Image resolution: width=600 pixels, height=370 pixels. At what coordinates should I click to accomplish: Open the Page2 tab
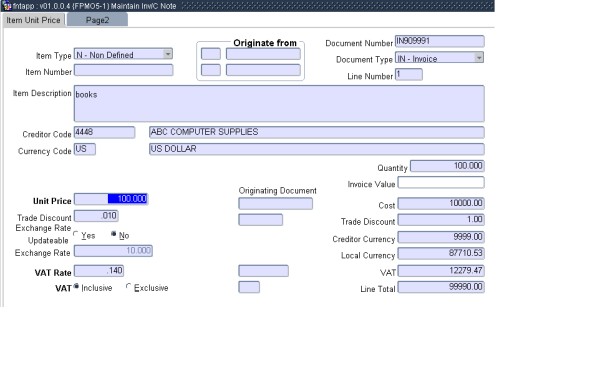click(97, 20)
